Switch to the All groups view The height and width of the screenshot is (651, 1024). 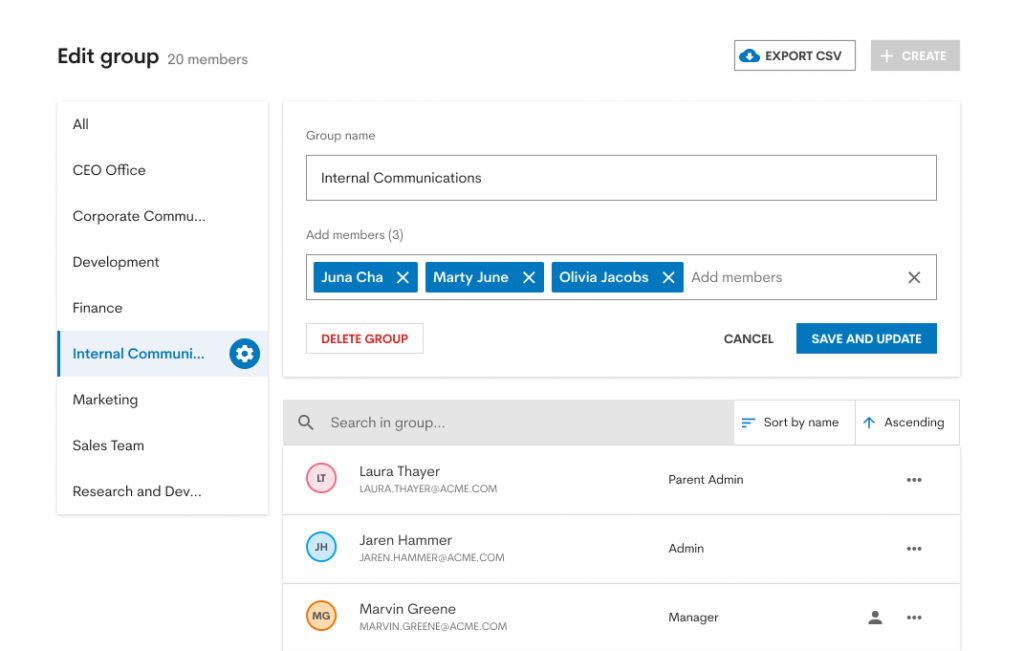(x=80, y=124)
